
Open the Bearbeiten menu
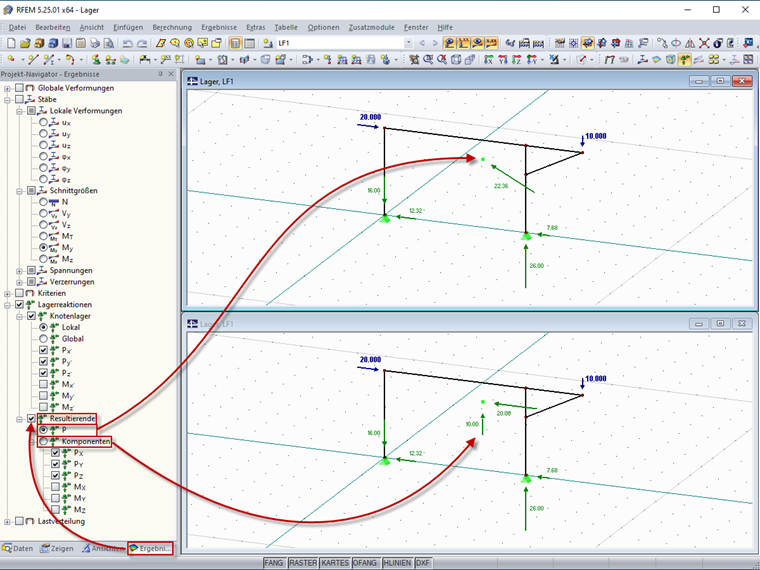coord(52,27)
